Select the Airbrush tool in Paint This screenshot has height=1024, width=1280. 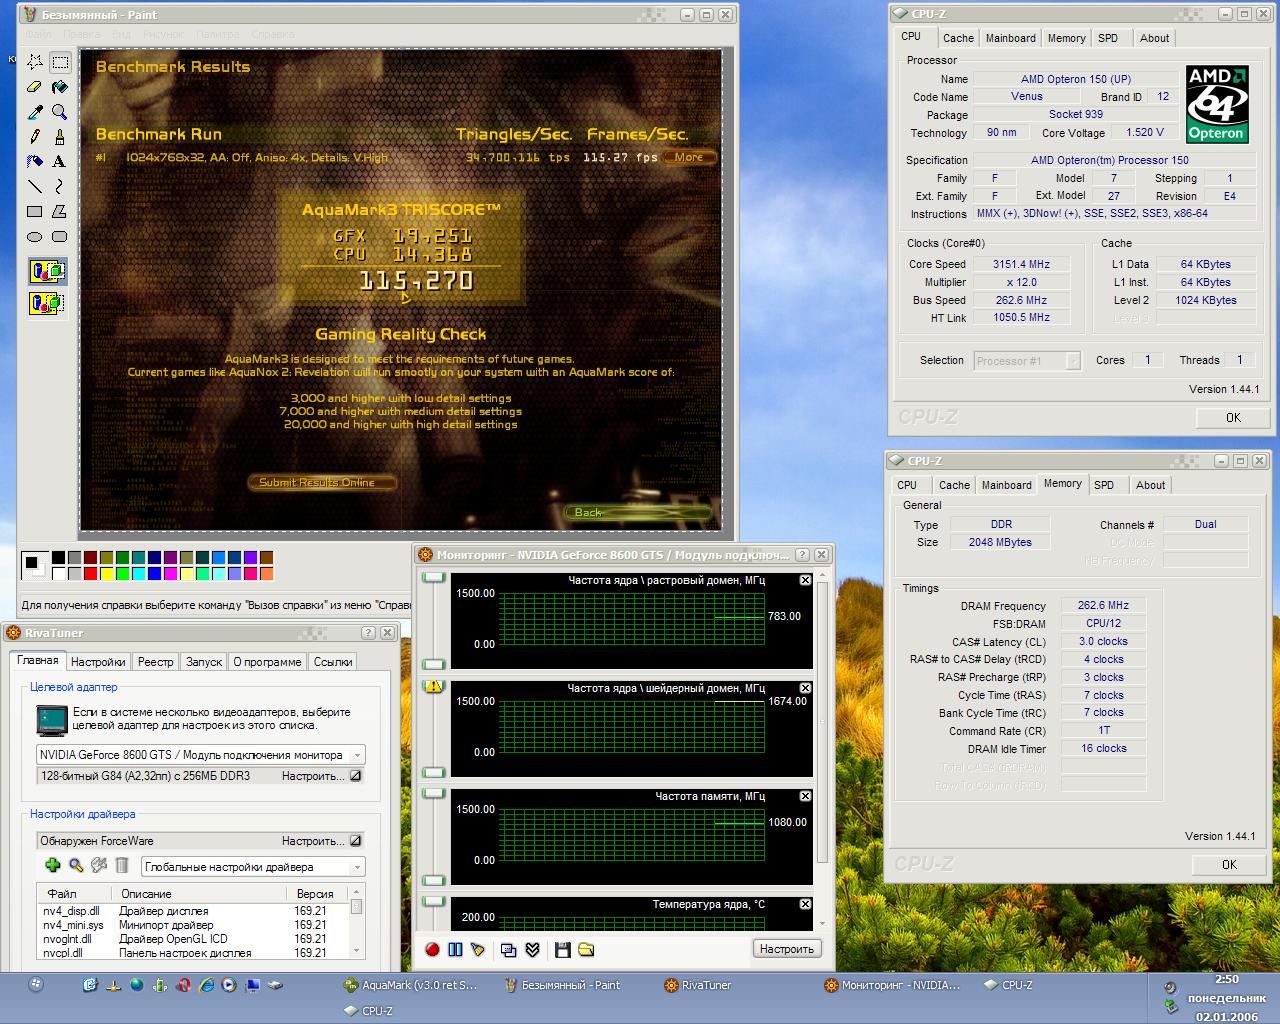tap(35, 161)
